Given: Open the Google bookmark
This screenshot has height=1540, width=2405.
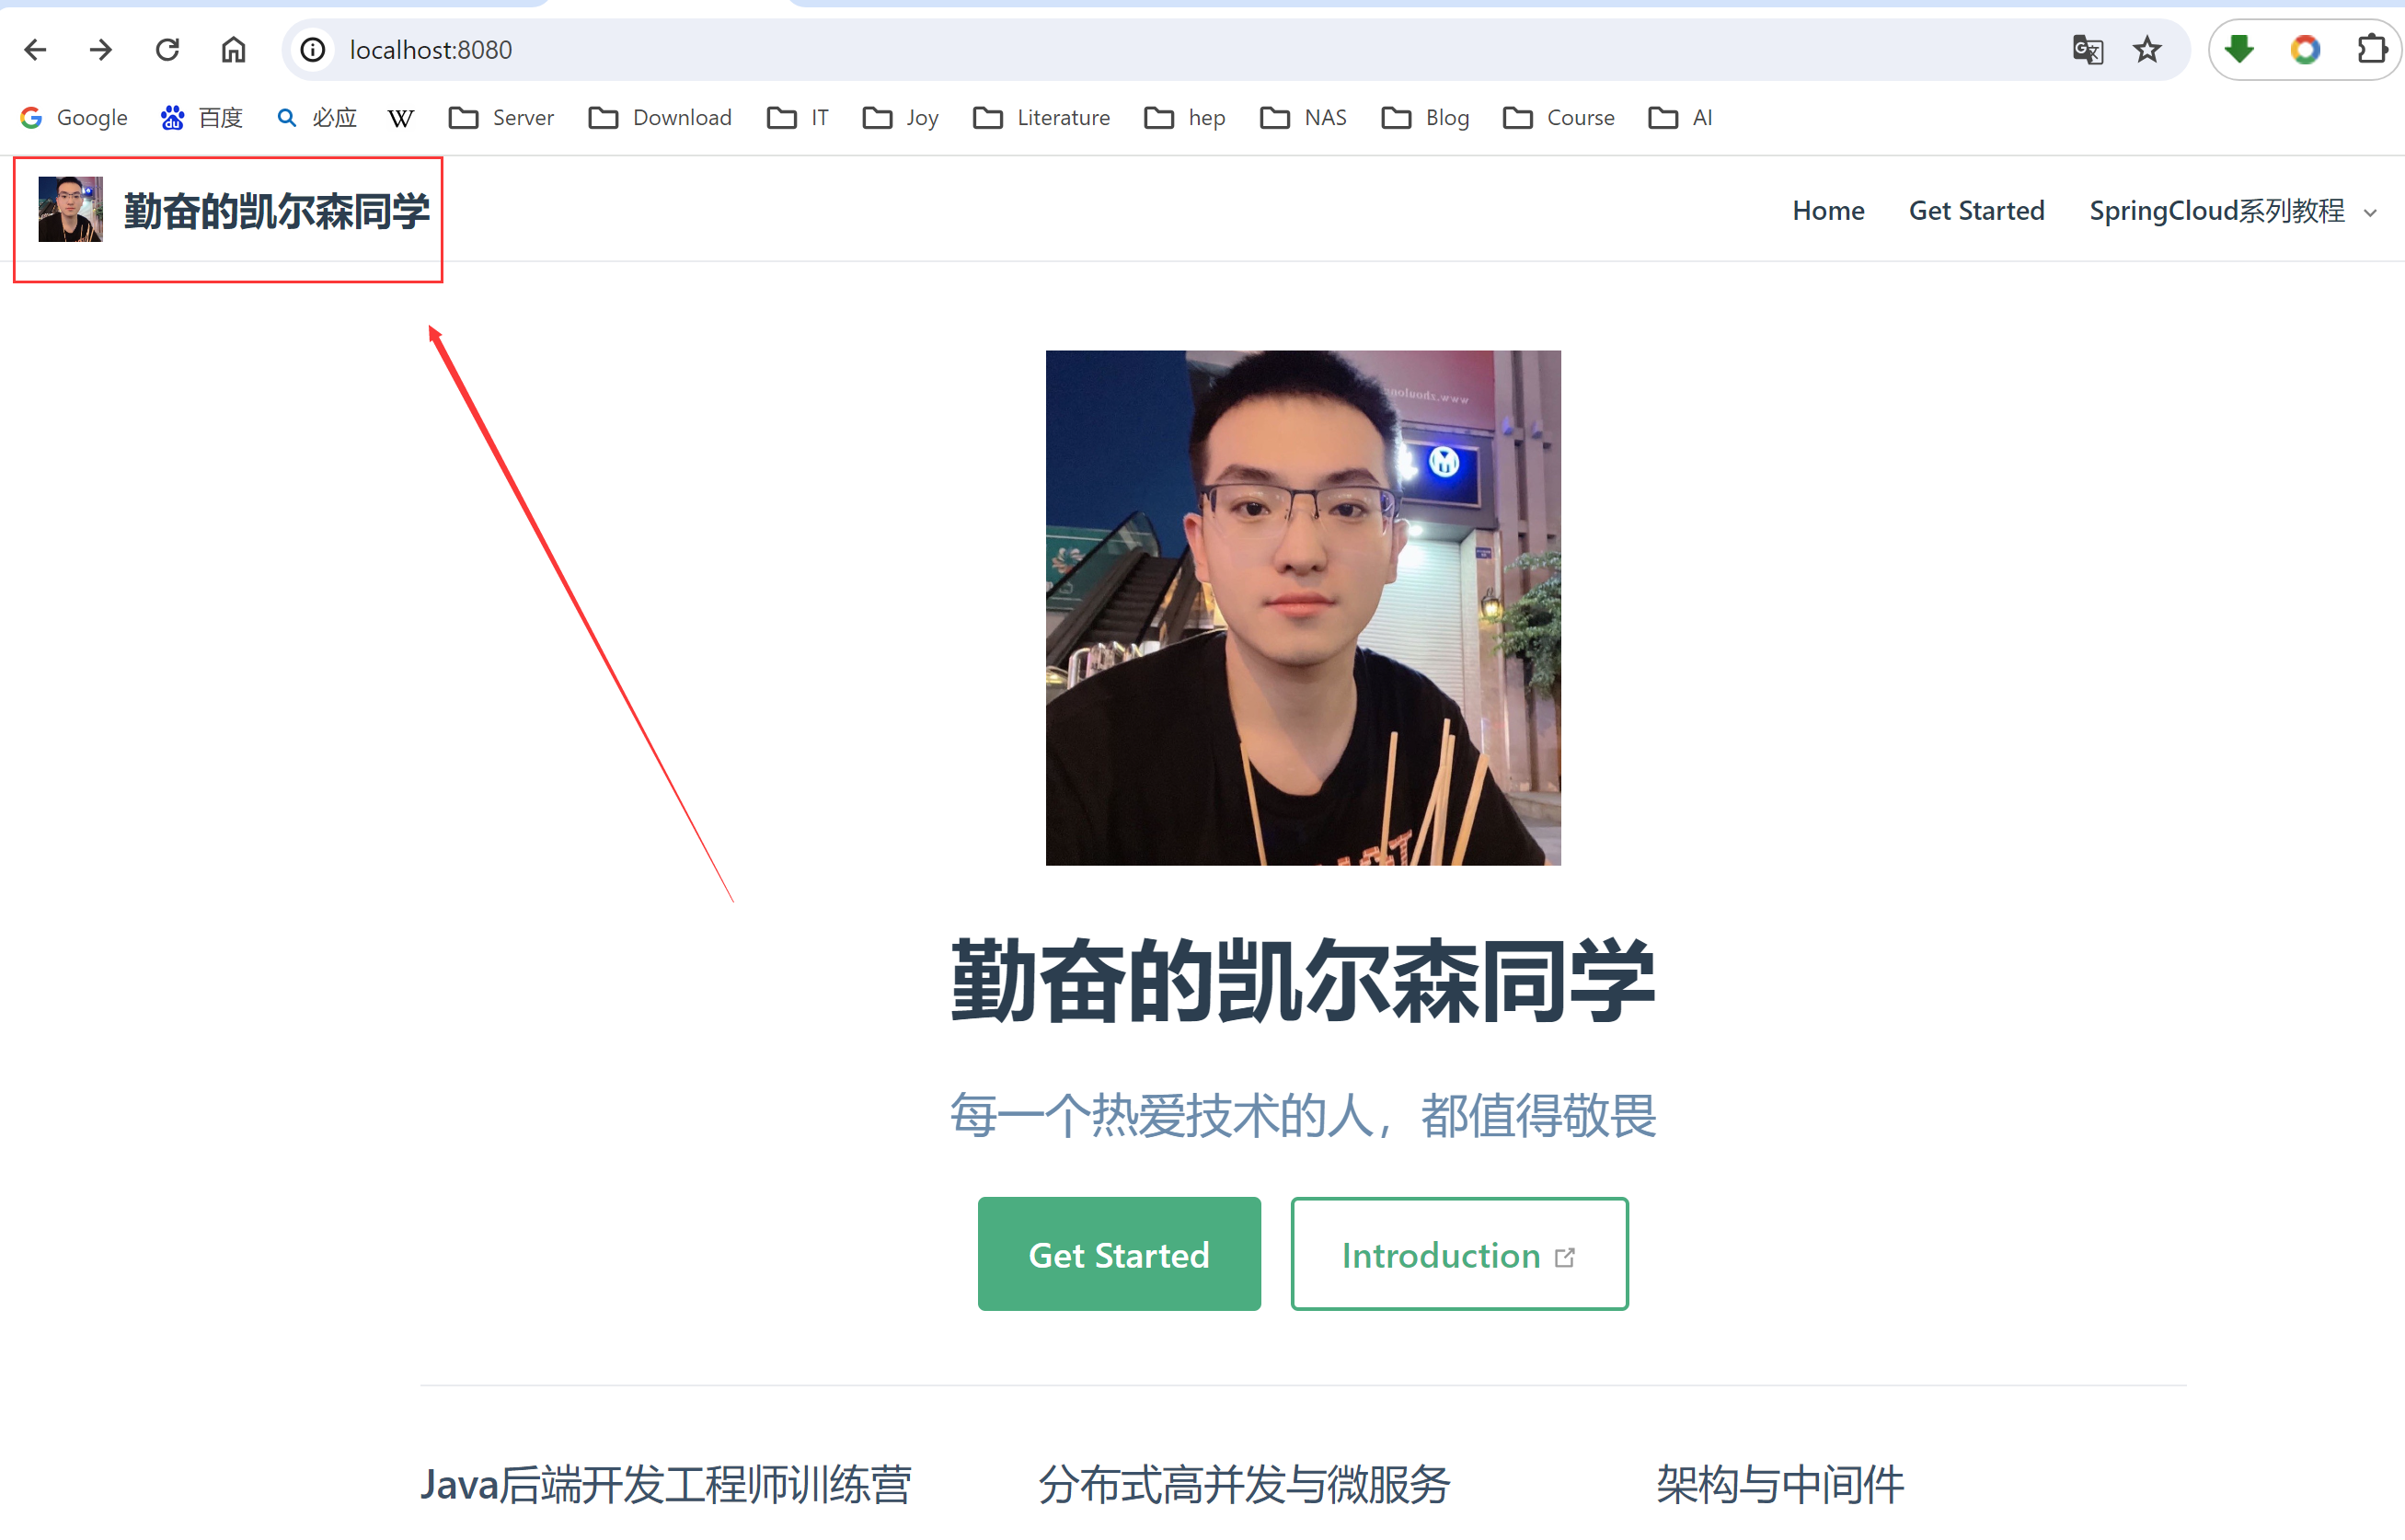Looking at the screenshot, I should pos(74,118).
